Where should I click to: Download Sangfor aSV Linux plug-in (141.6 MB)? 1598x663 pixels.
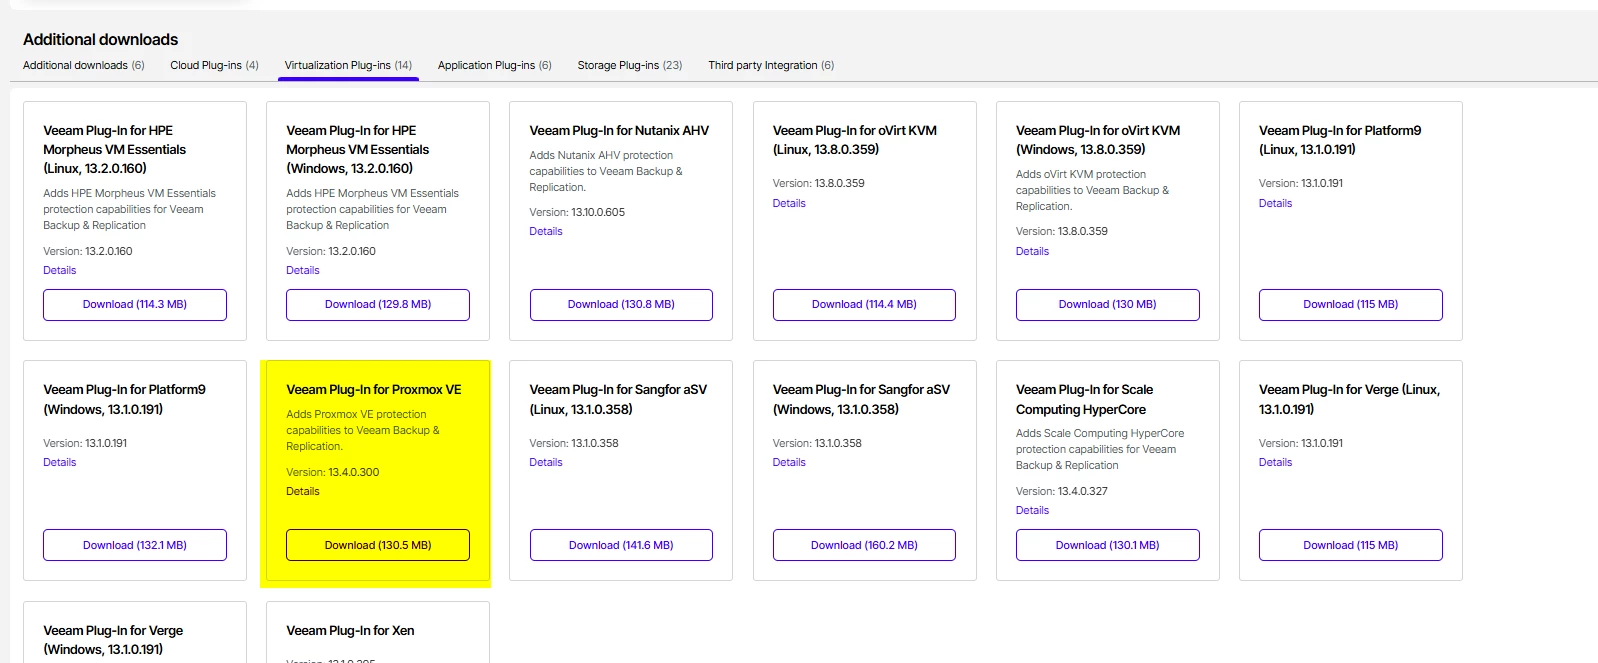coord(621,545)
